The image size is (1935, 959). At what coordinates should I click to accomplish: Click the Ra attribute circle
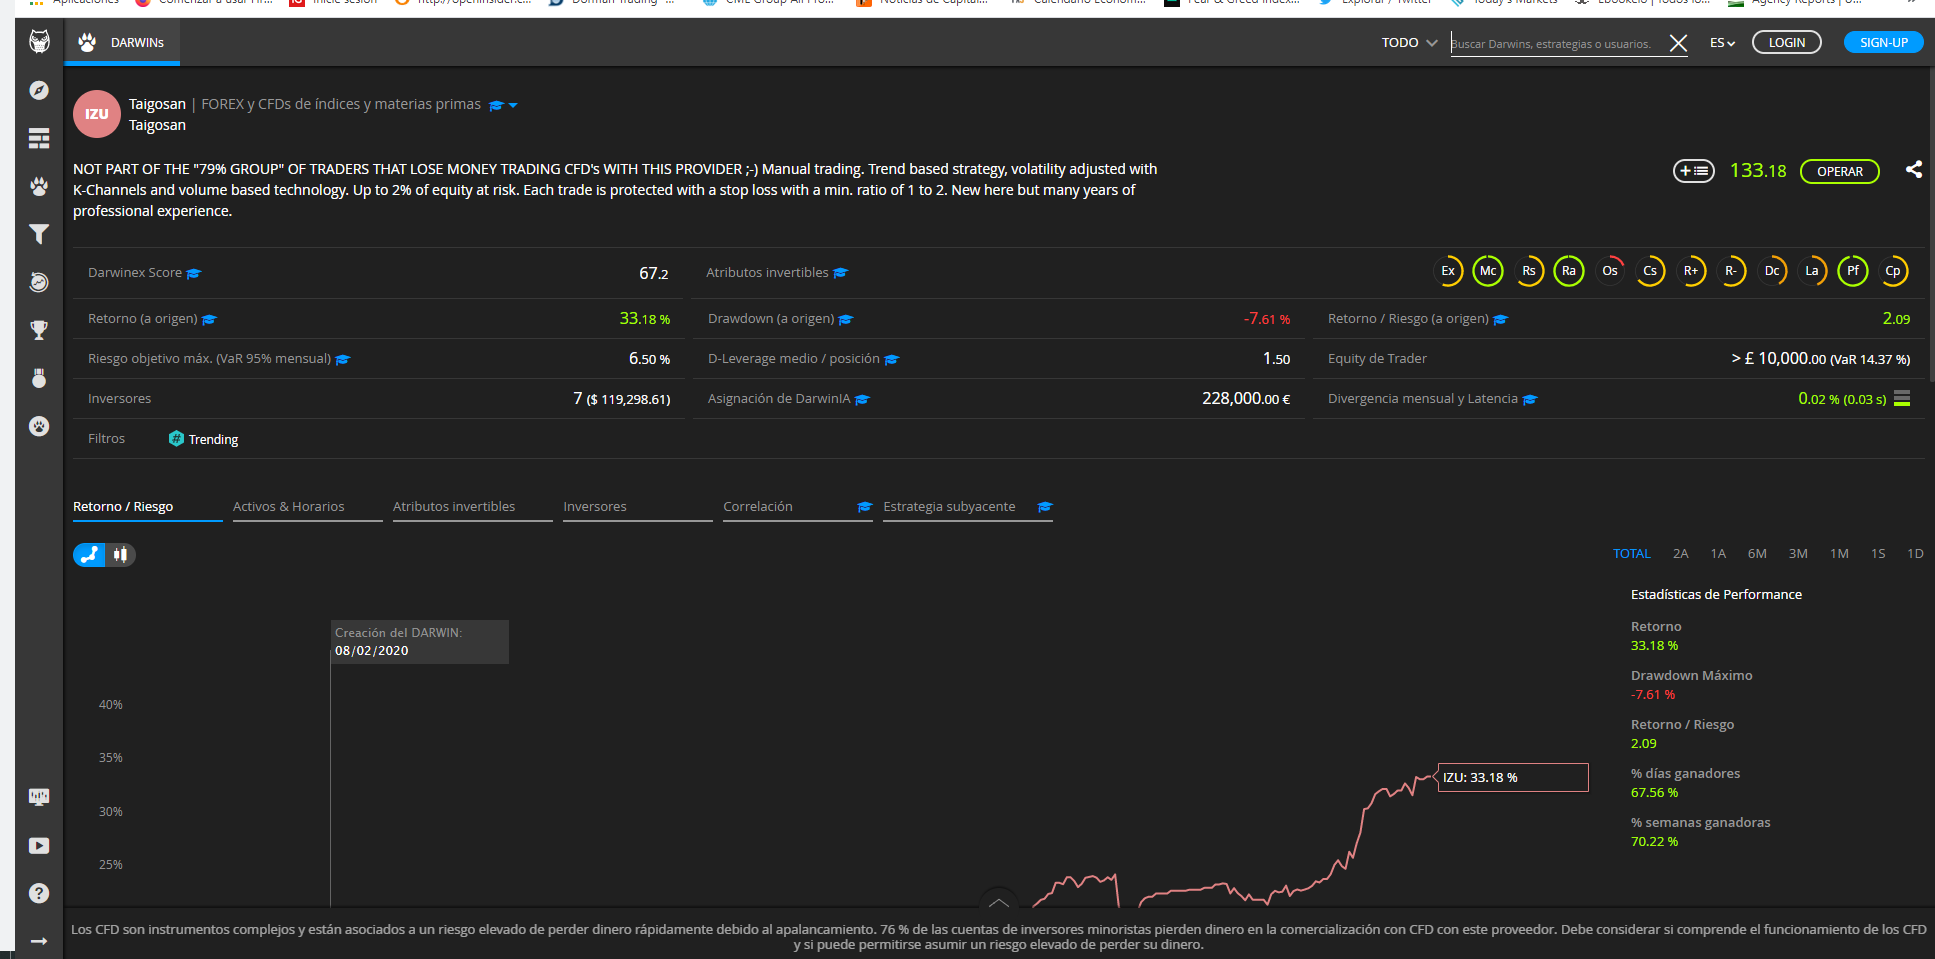click(1569, 271)
